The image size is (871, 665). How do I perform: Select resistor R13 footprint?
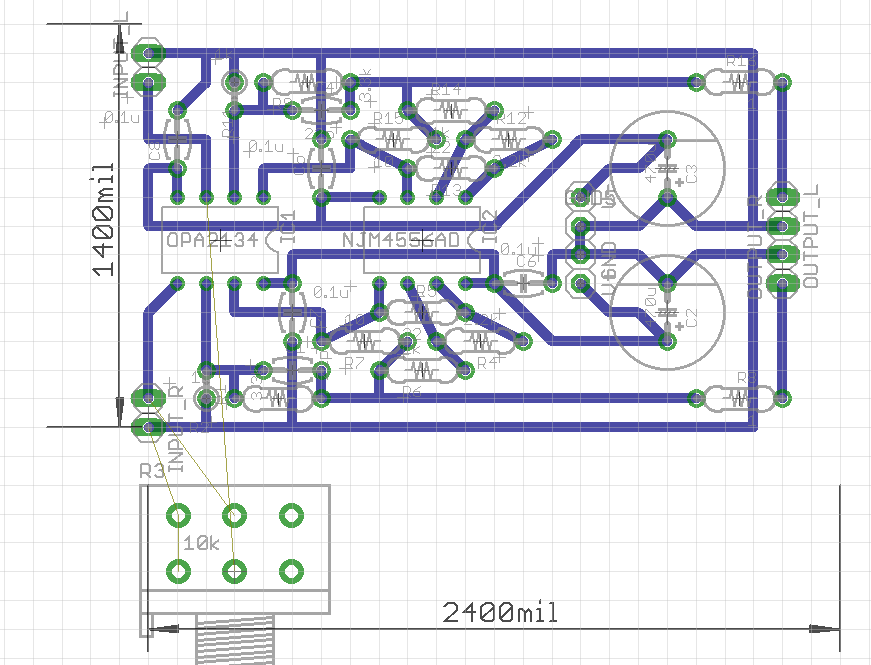click(450, 170)
